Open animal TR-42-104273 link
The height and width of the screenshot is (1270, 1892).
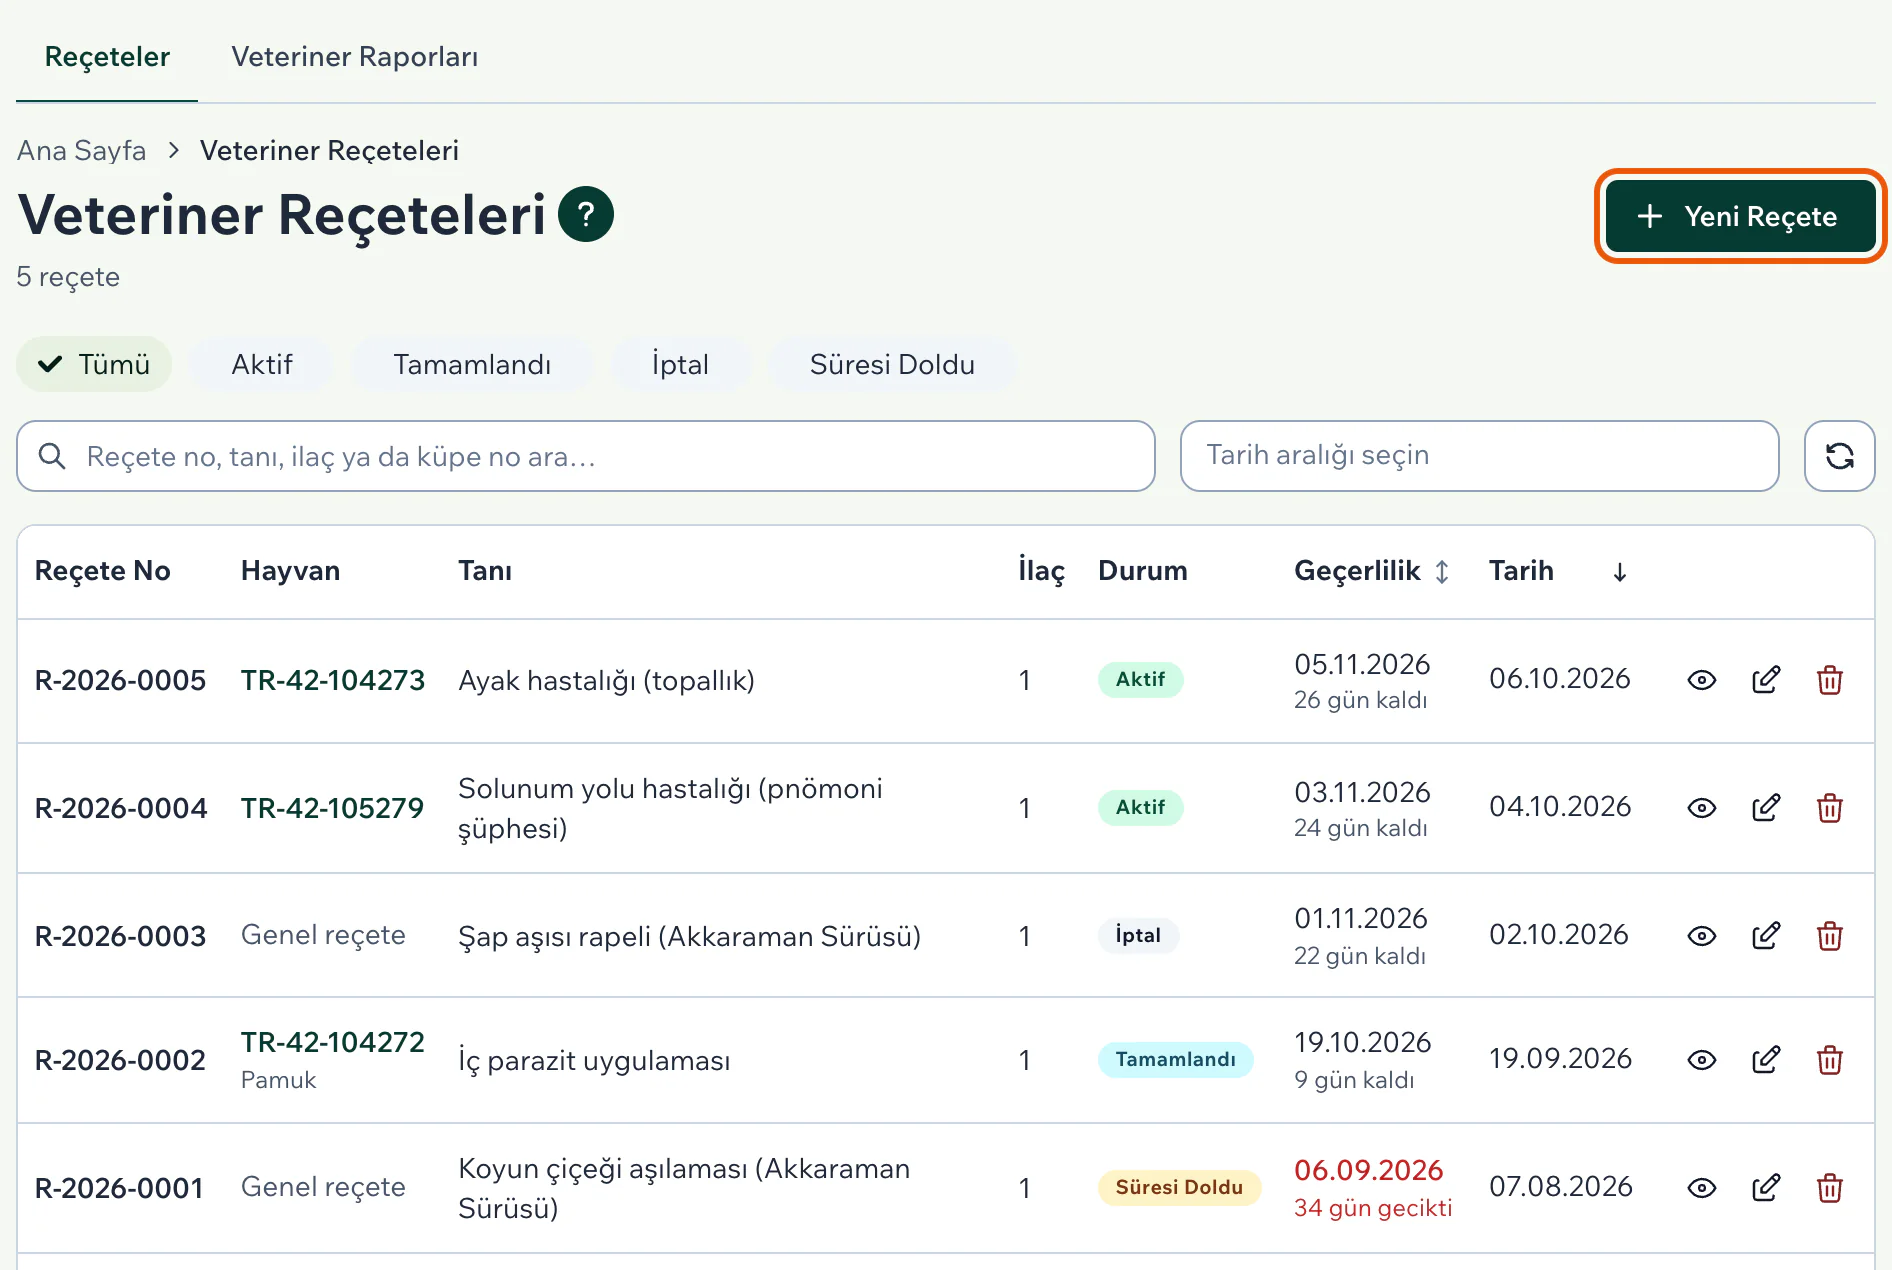(332, 680)
